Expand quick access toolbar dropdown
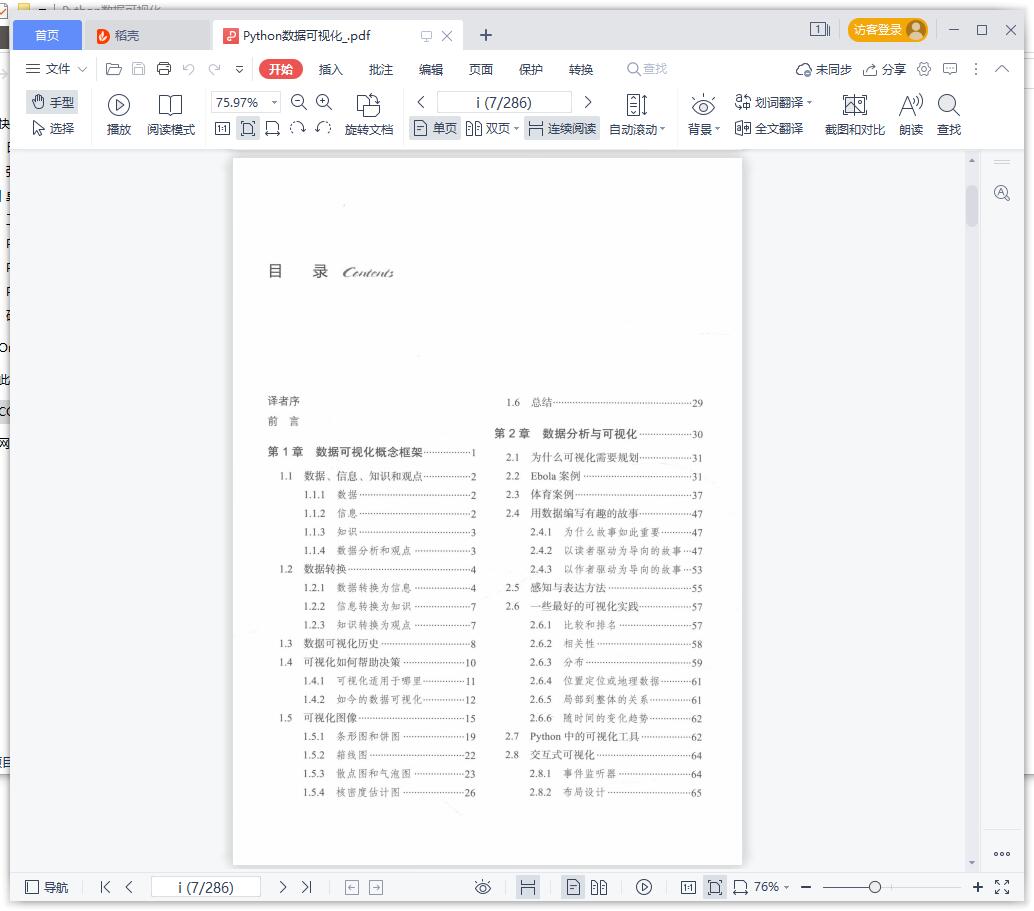Screen dimensions: 1034x911 click(239, 69)
